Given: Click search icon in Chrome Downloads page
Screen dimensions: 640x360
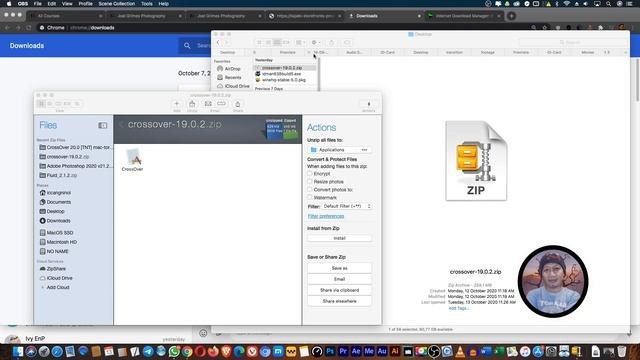Looking at the screenshot, I should click(187, 46).
